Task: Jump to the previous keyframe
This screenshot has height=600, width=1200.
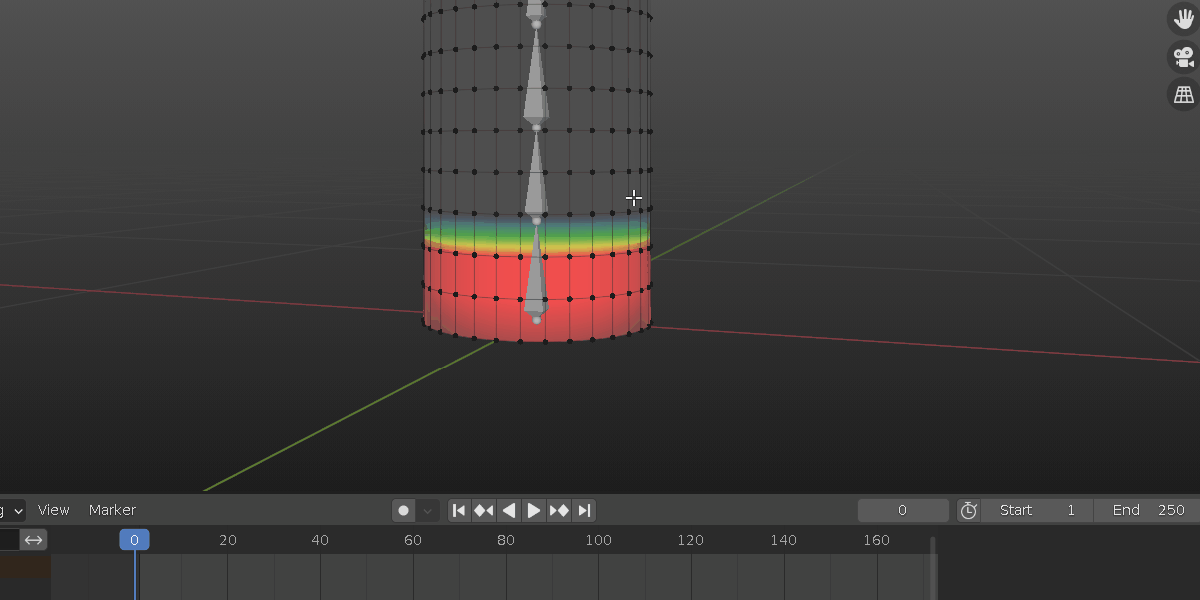Action: (x=484, y=510)
